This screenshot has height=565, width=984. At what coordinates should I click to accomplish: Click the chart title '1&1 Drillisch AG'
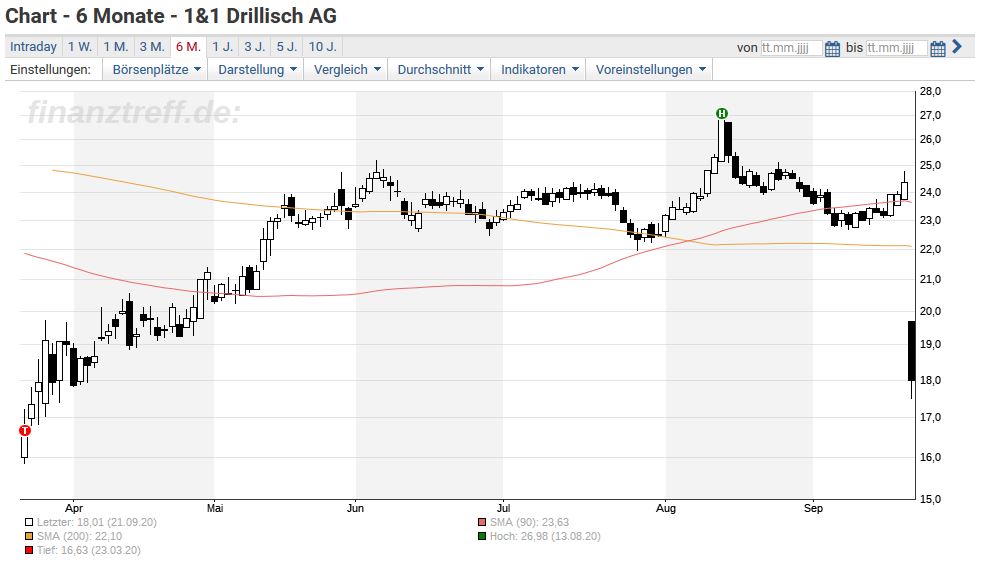260,16
